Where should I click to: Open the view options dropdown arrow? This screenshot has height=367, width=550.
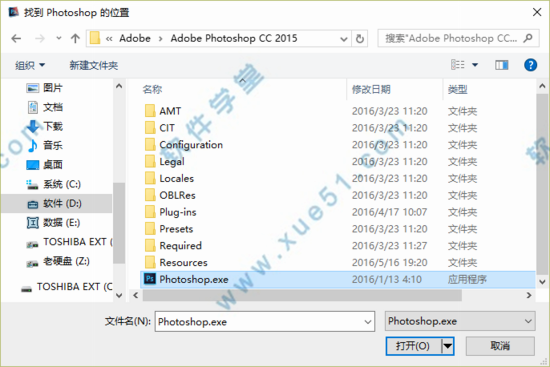[475, 65]
